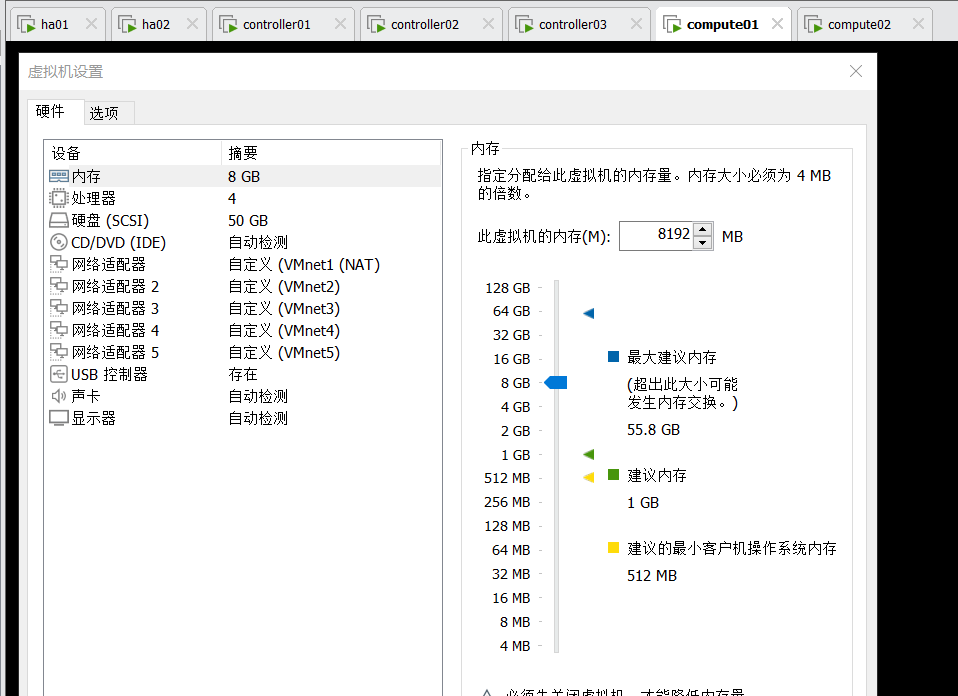Click the 存在 USB summary text
Image resolution: width=958 pixels, height=696 pixels.
243,374
